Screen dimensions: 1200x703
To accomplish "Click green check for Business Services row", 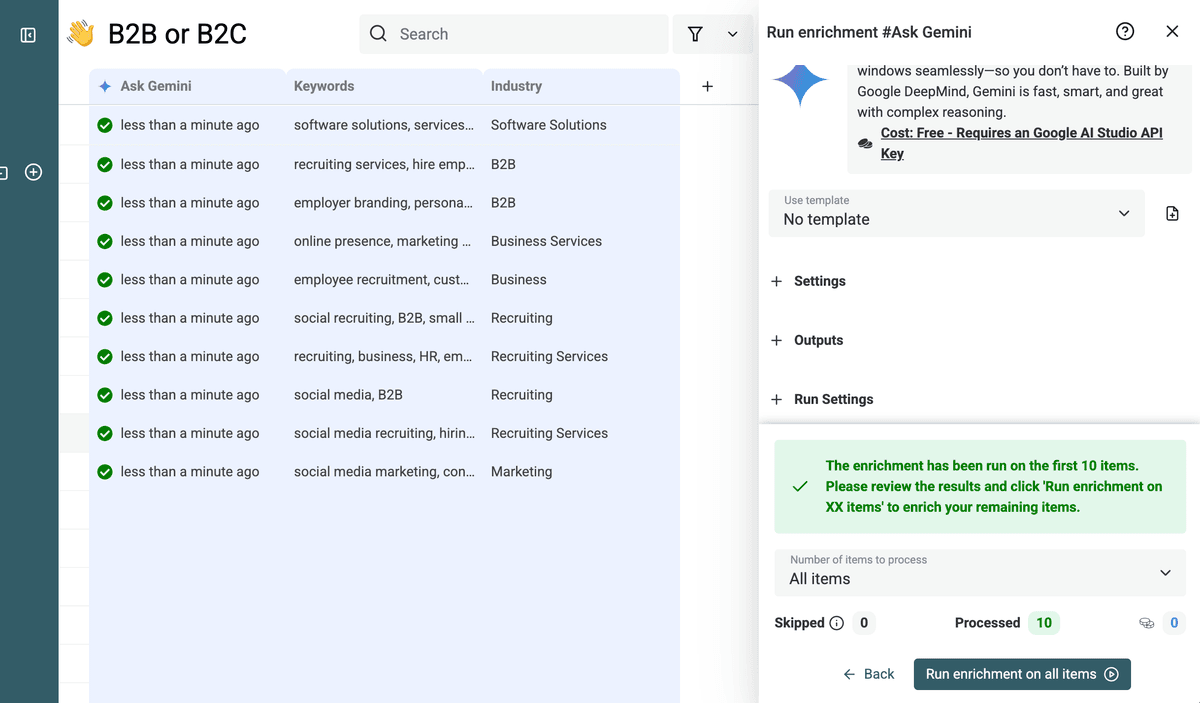I will point(105,241).
